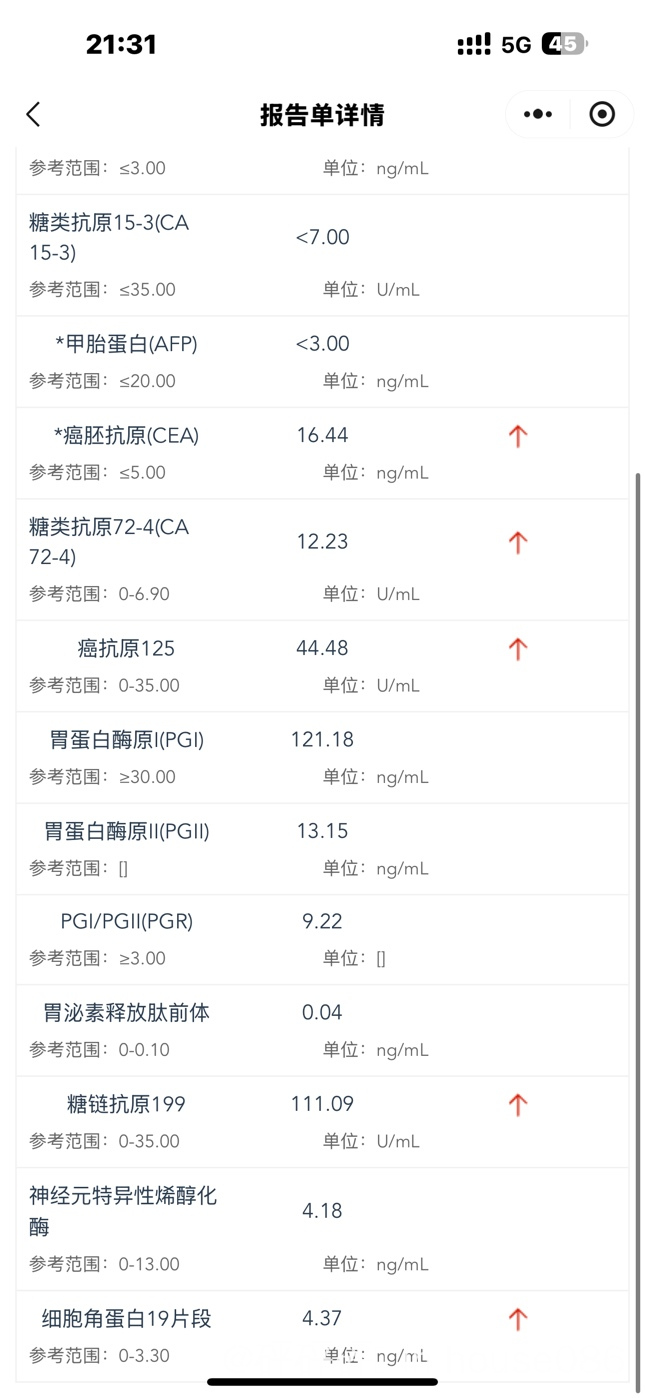645x1398 pixels.
Task: Select the 甲胎蛋白(AFP) result row
Action: (322, 361)
